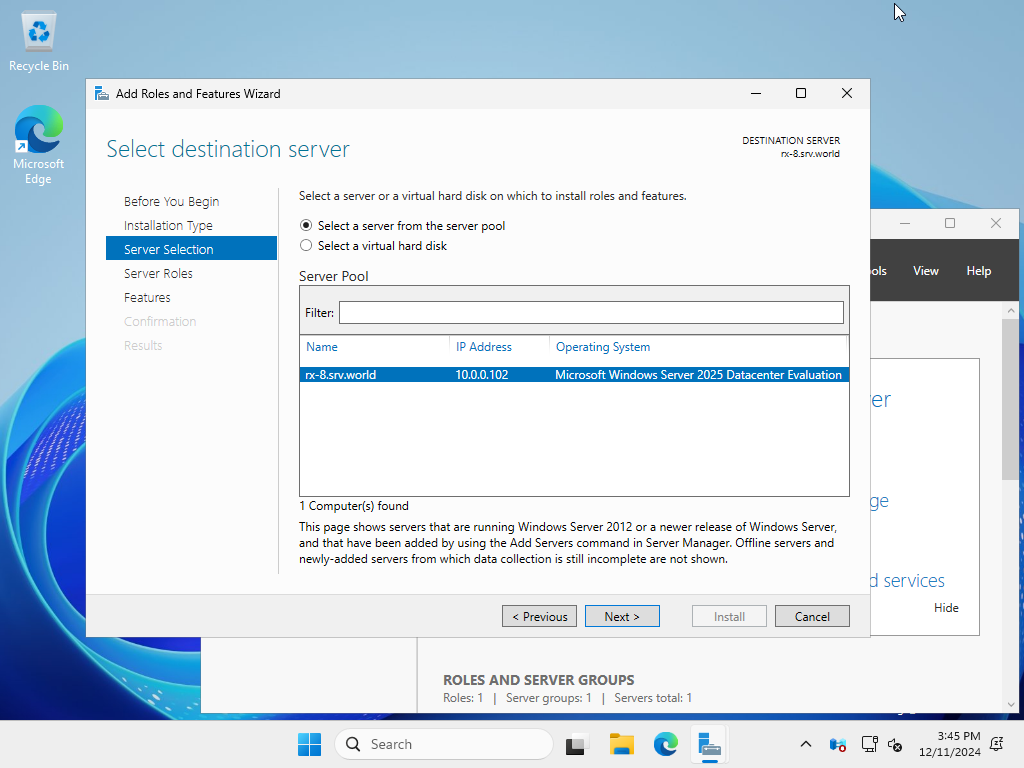The image size is (1024, 768).
Task: Click the Windows Server 2025 Datacenter Evaluation cell
Action: coord(698,375)
